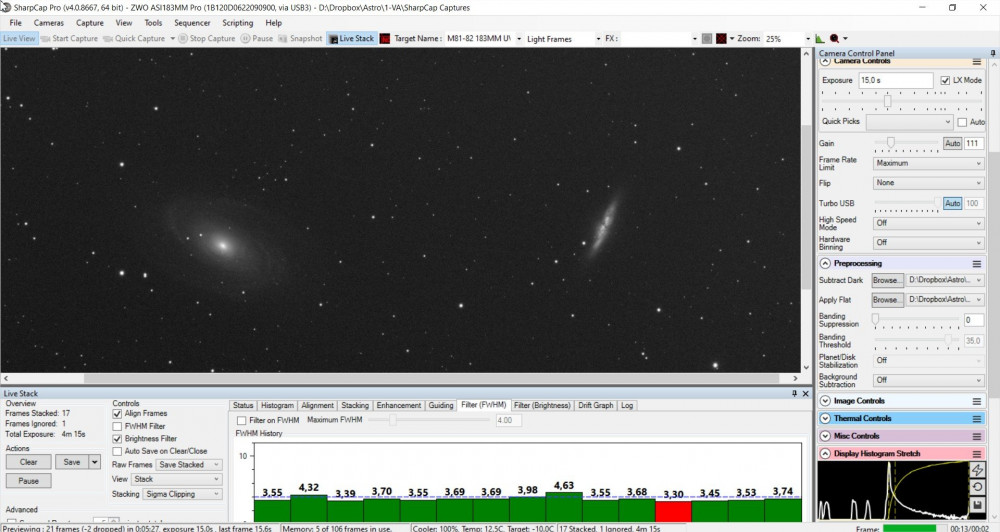Screen dimensions: 1000x532
Task: Click the Live Stack Pause button
Action: [x=29, y=481]
